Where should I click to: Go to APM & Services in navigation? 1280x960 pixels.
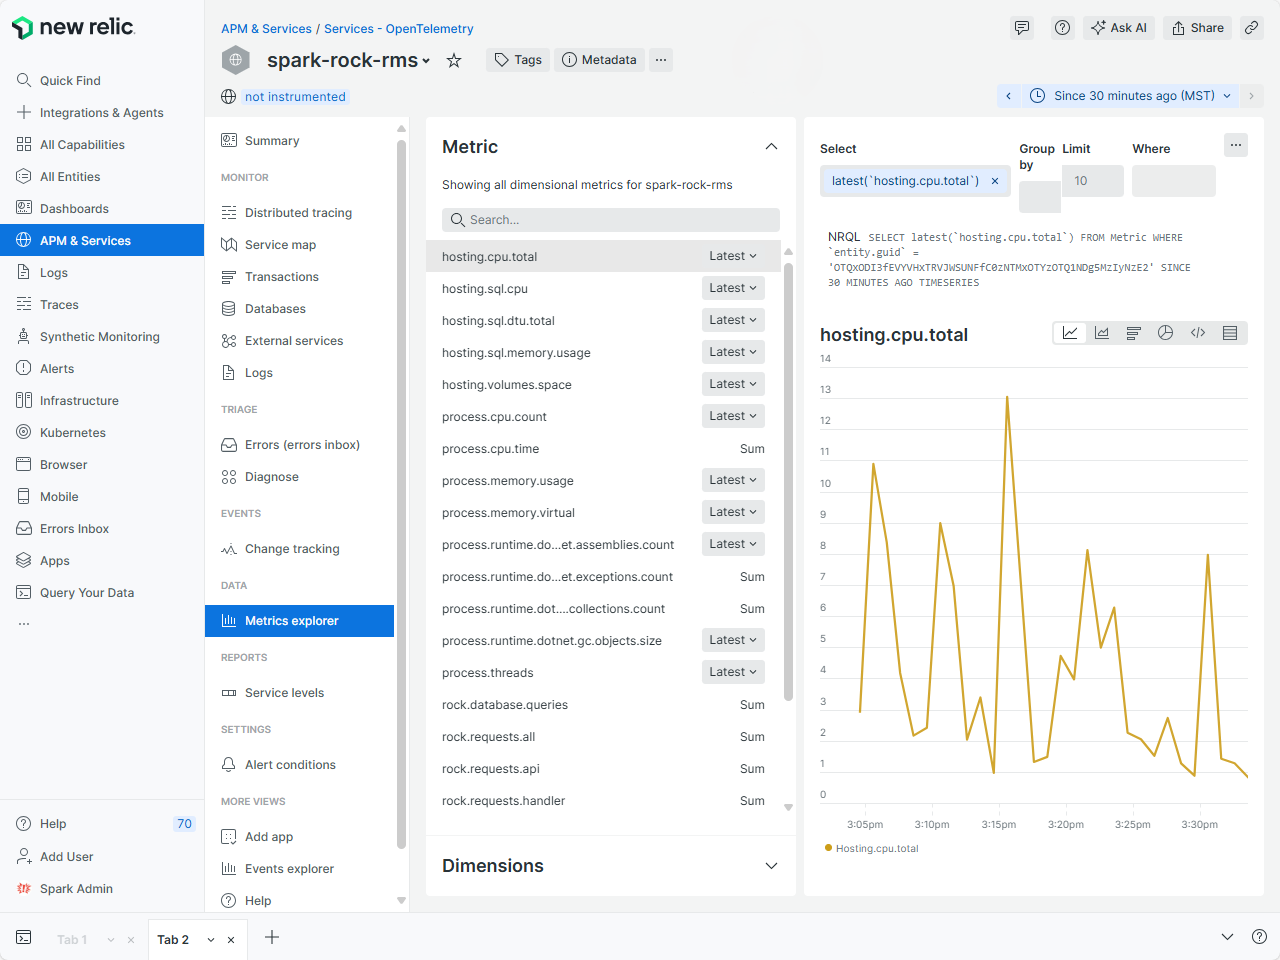(x=102, y=240)
